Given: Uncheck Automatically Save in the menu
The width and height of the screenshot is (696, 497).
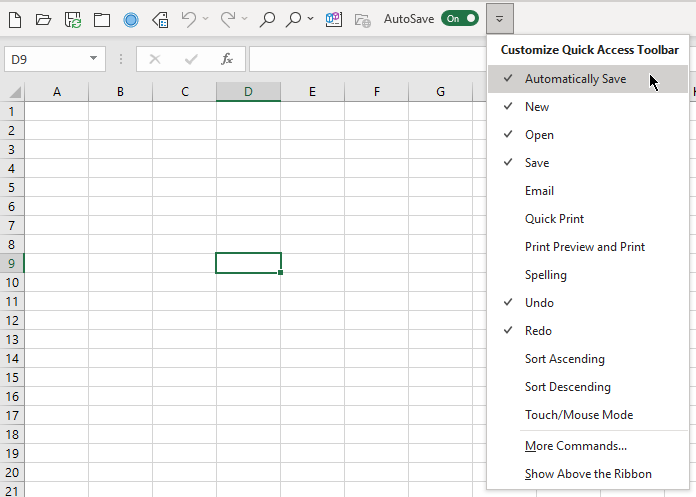Looking at the screenshot, I should coord(588,79).
